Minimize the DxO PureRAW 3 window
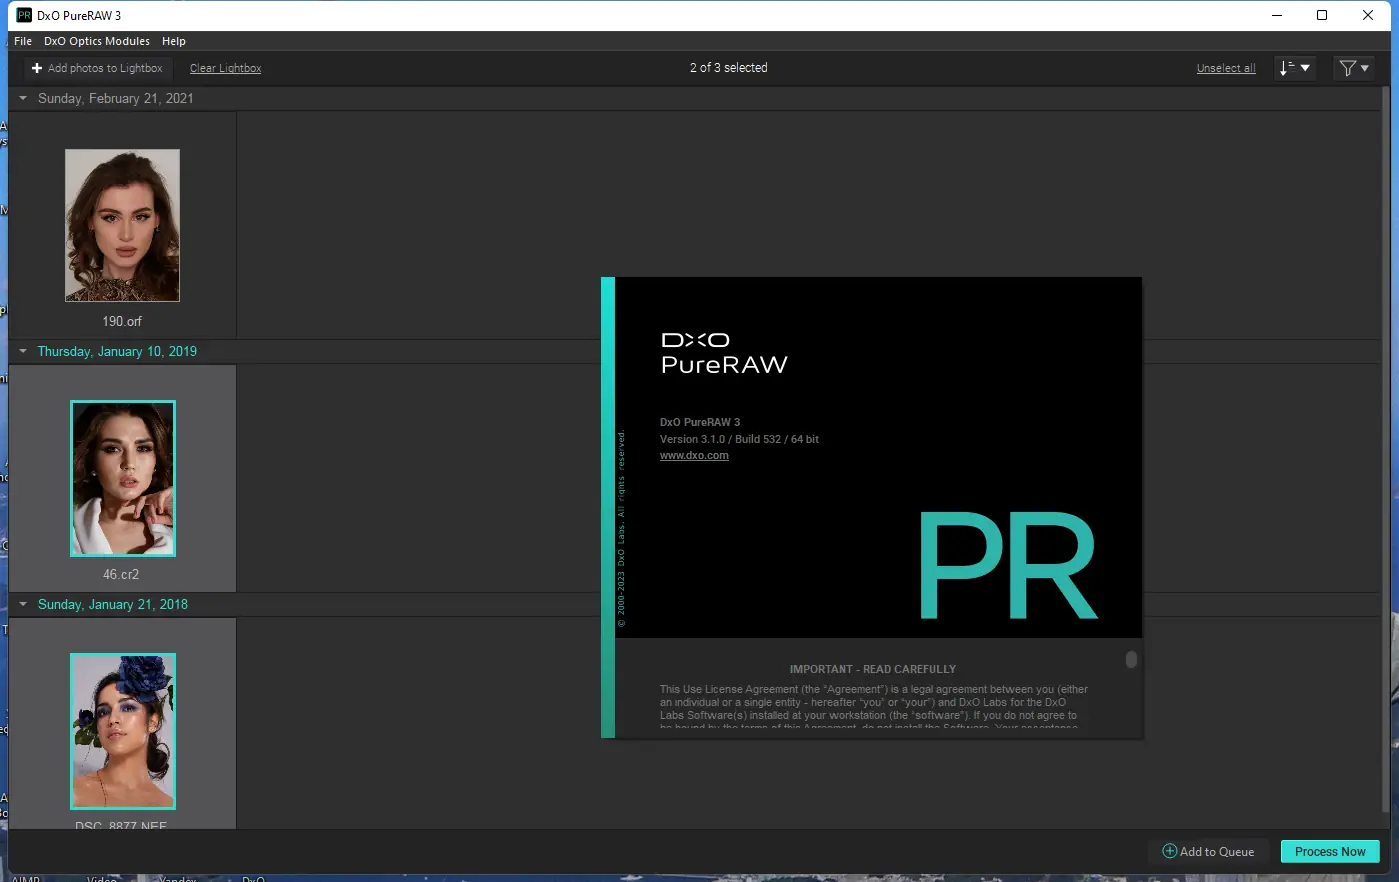 tap(1277, 15)
